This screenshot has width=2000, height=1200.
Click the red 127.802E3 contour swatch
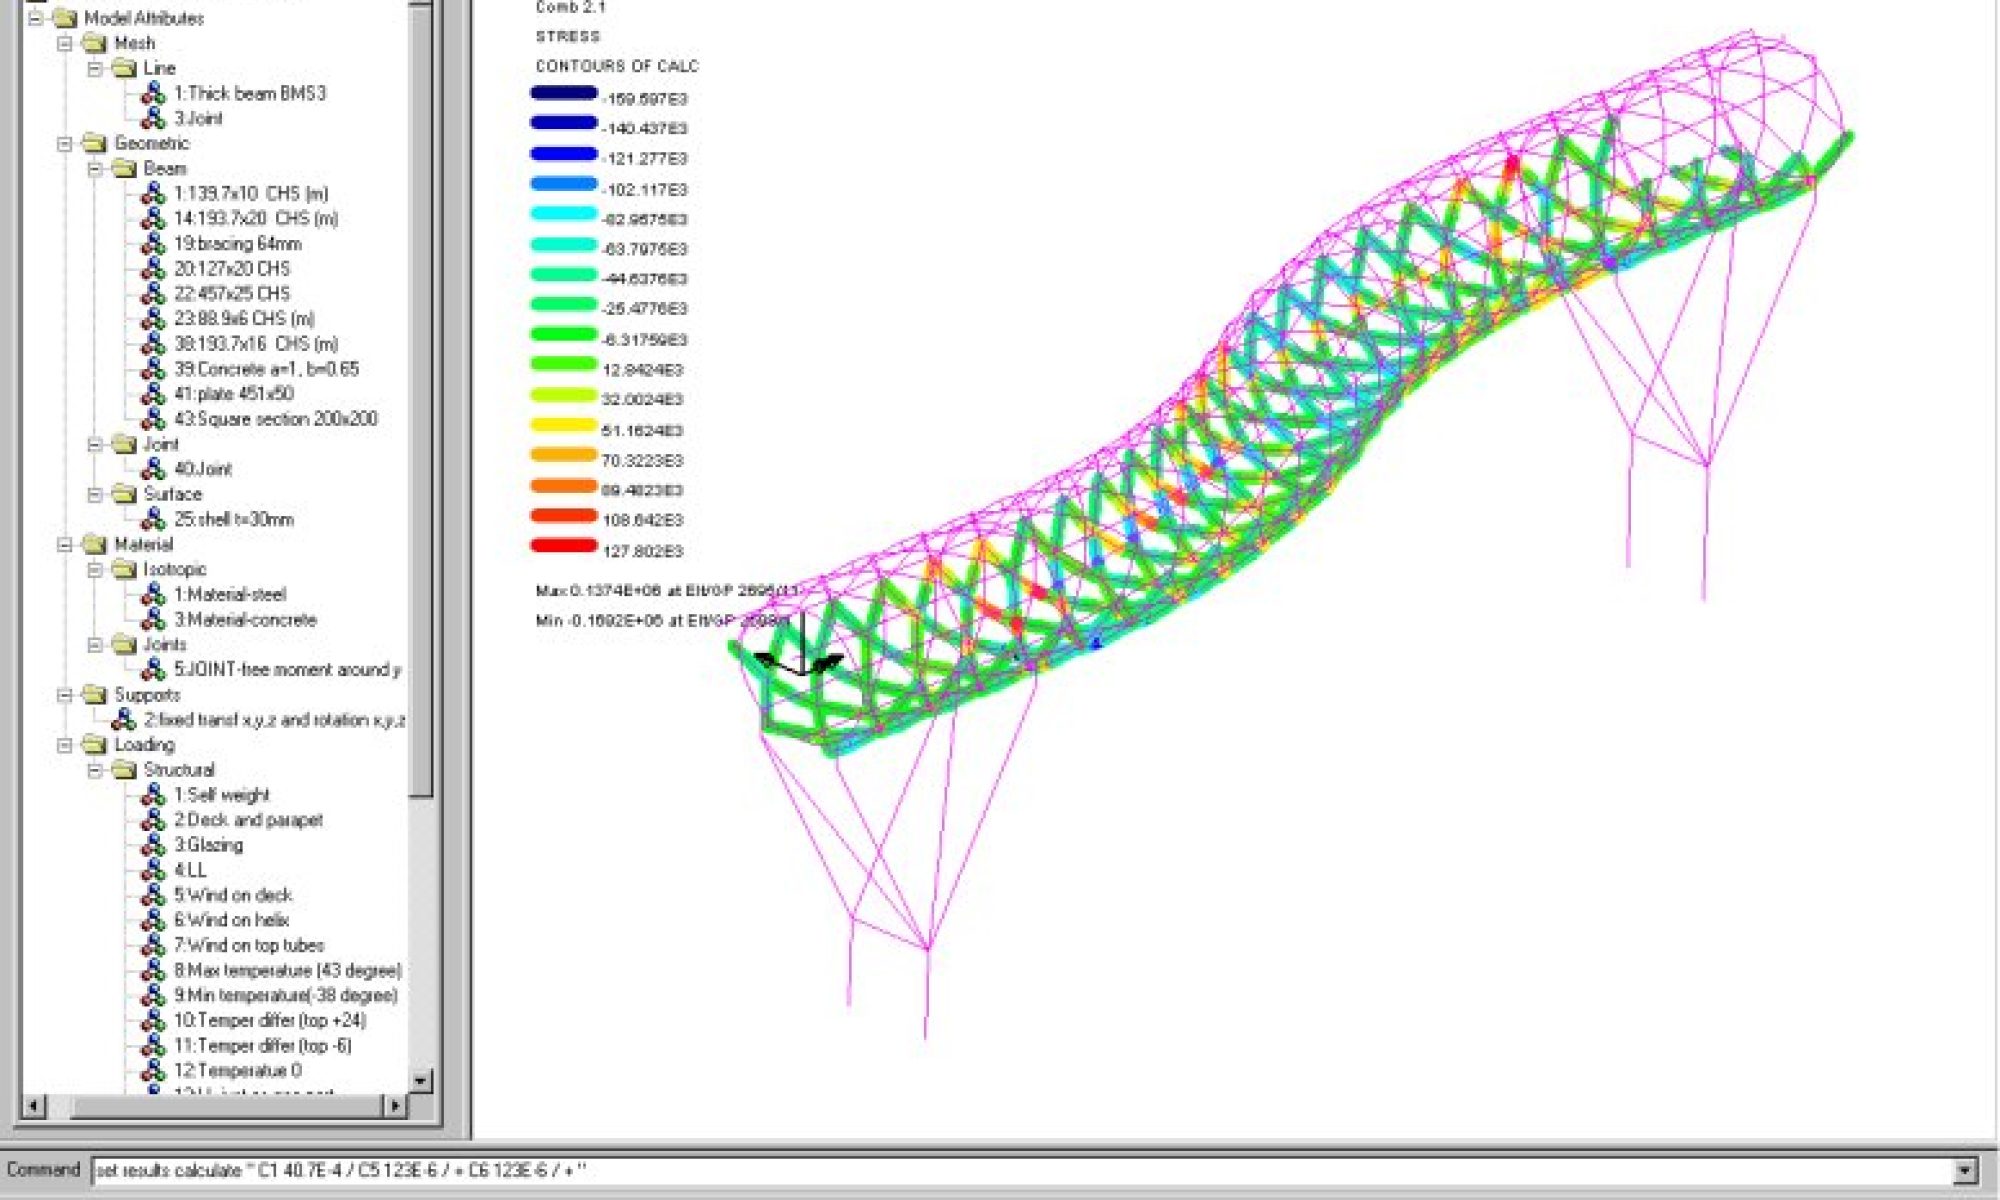click(563, 546)
